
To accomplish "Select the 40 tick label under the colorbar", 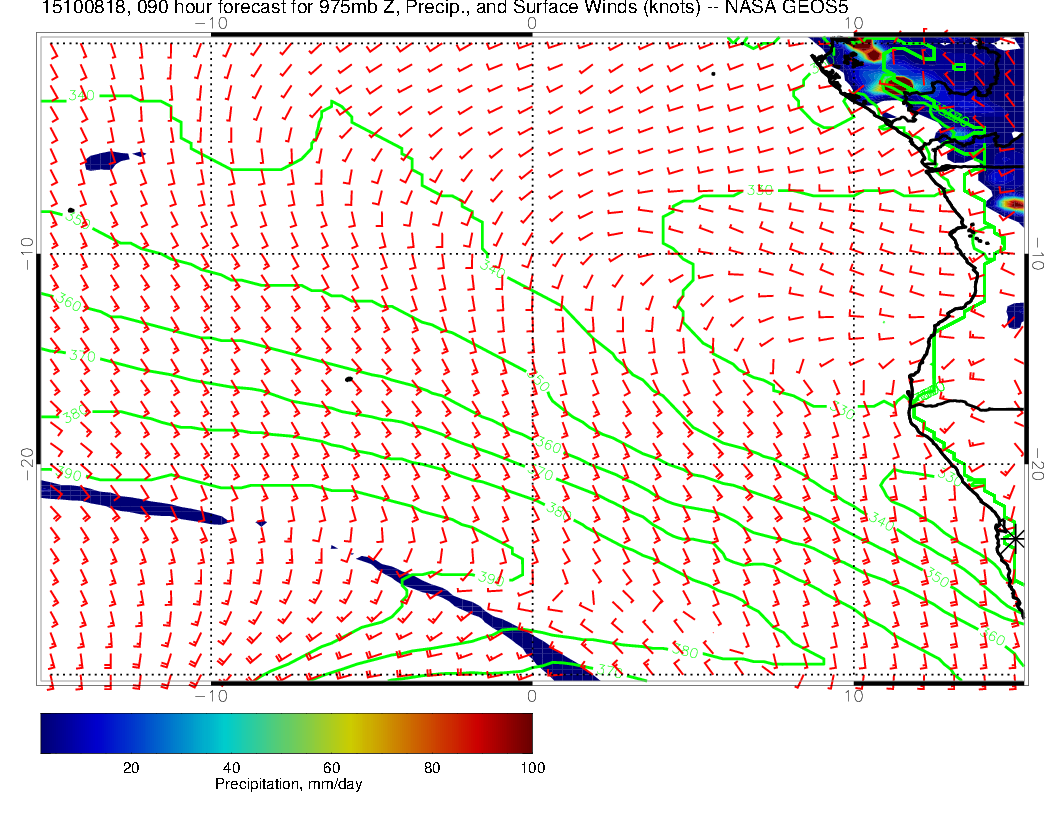I will pos(231,768).
